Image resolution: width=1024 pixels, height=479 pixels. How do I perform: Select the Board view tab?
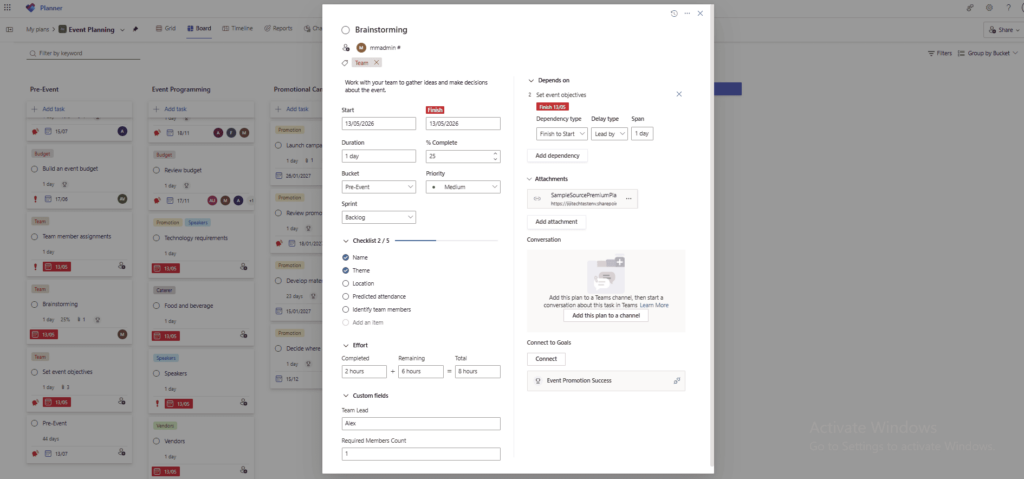tap(199, 29)
